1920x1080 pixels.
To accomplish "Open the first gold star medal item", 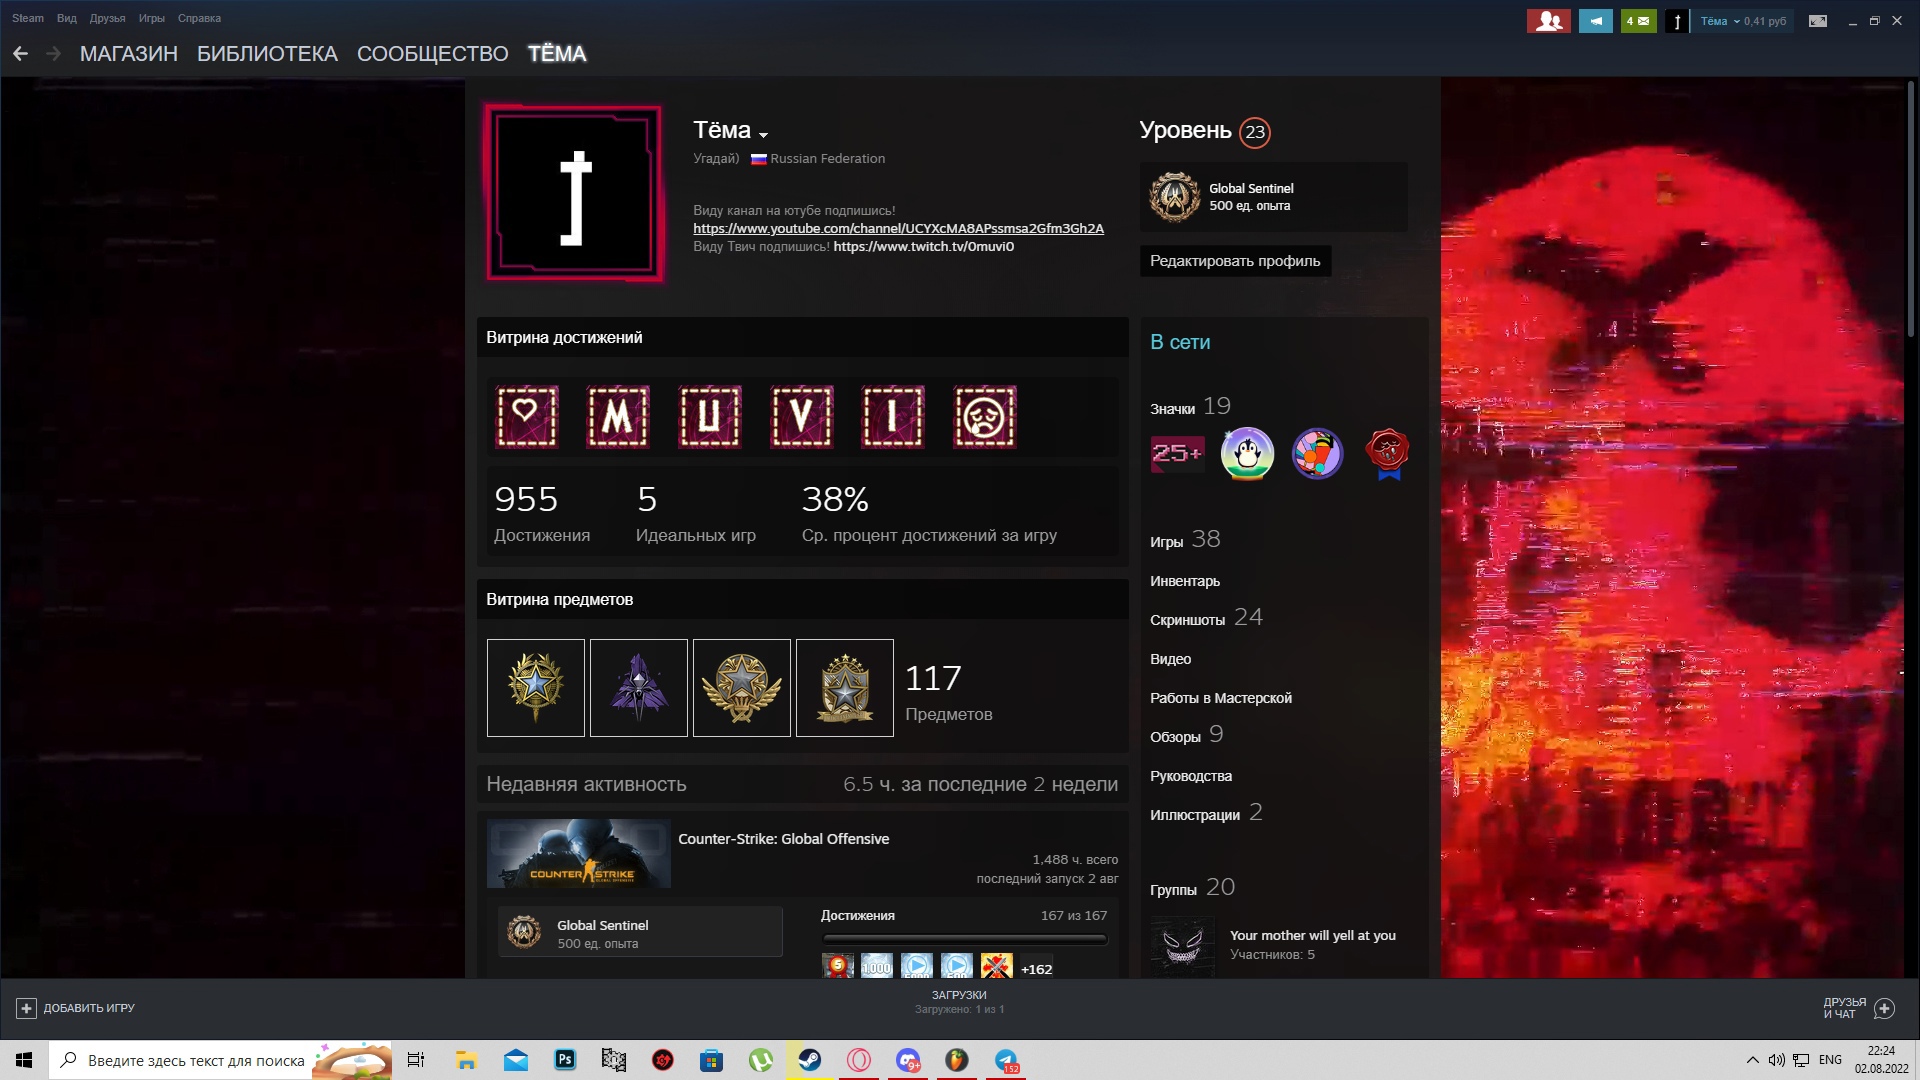I will click(x=536, y=688).
